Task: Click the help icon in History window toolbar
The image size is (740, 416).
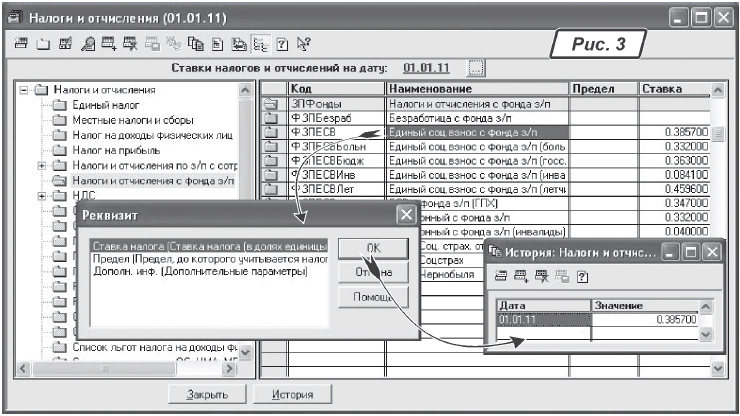Action: 581,275
